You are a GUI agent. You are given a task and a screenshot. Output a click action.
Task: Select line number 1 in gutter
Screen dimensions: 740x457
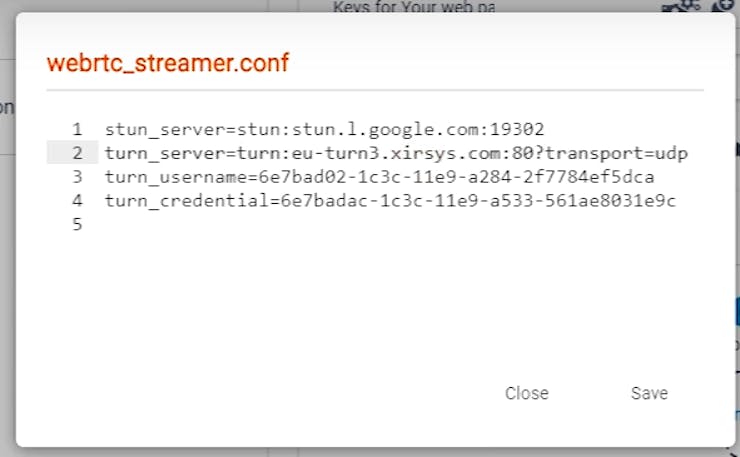[x=77, y=129]
